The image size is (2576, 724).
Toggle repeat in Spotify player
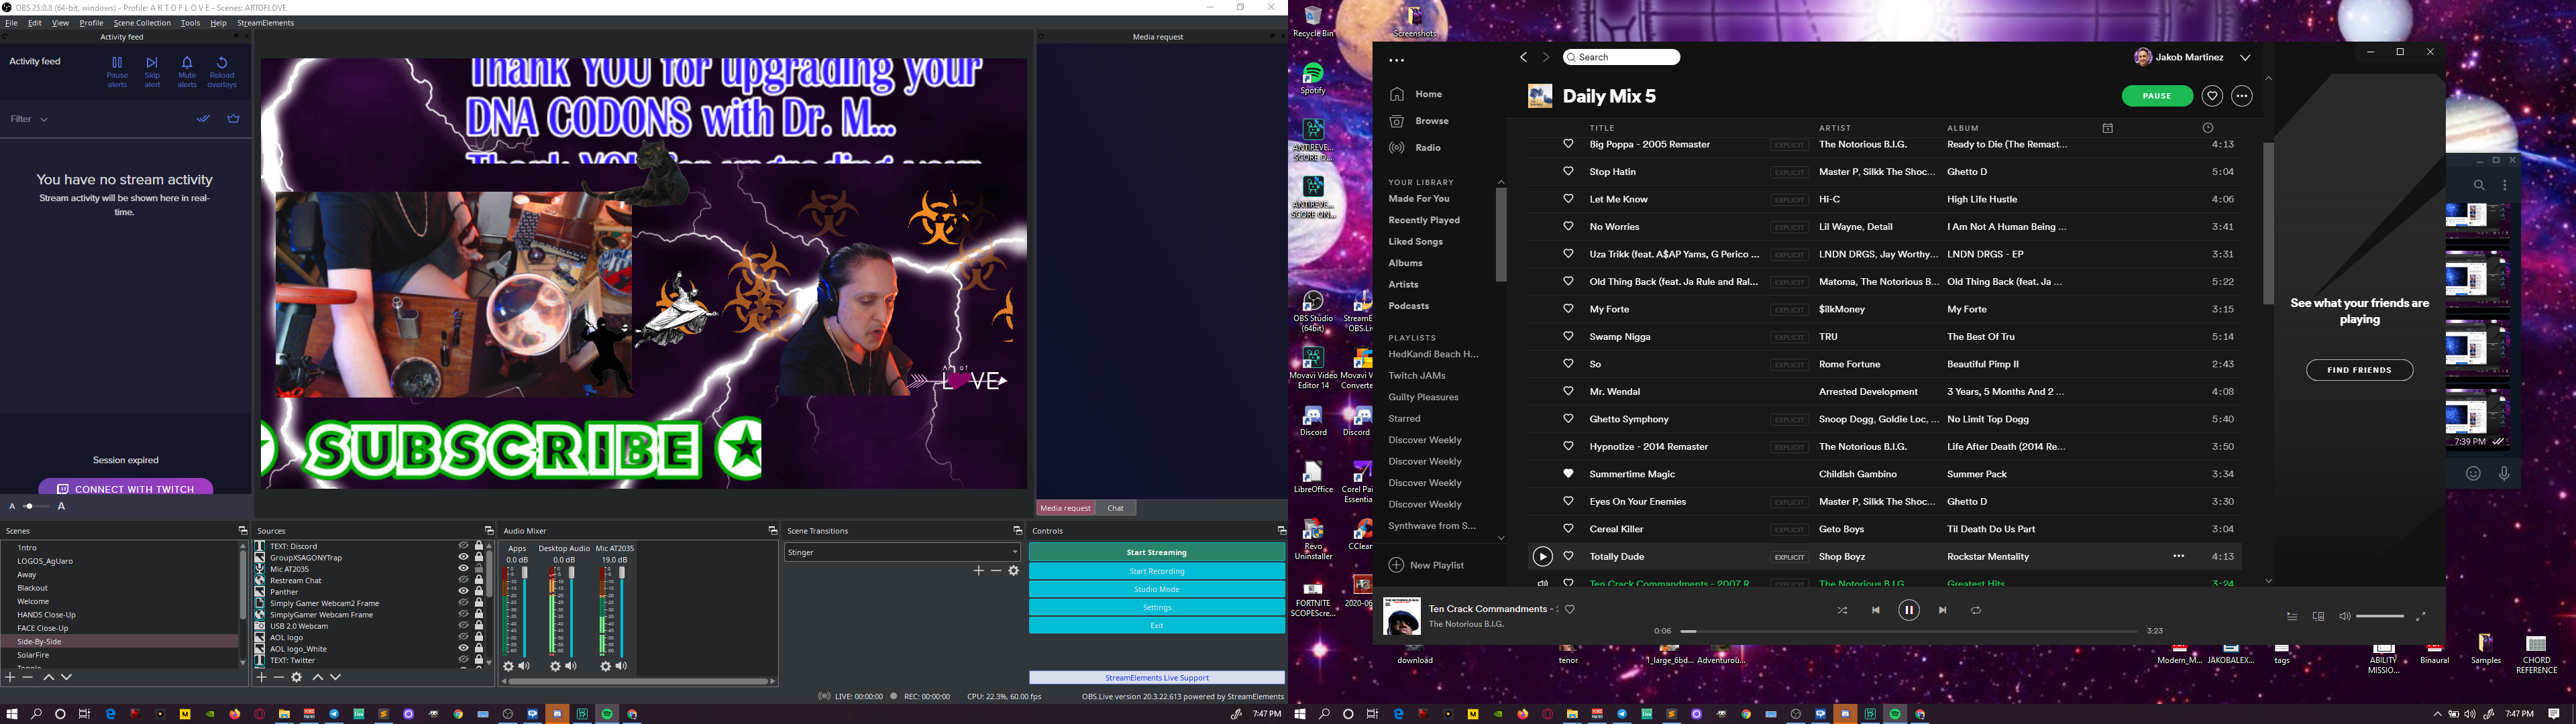[x=1975, y=610]
